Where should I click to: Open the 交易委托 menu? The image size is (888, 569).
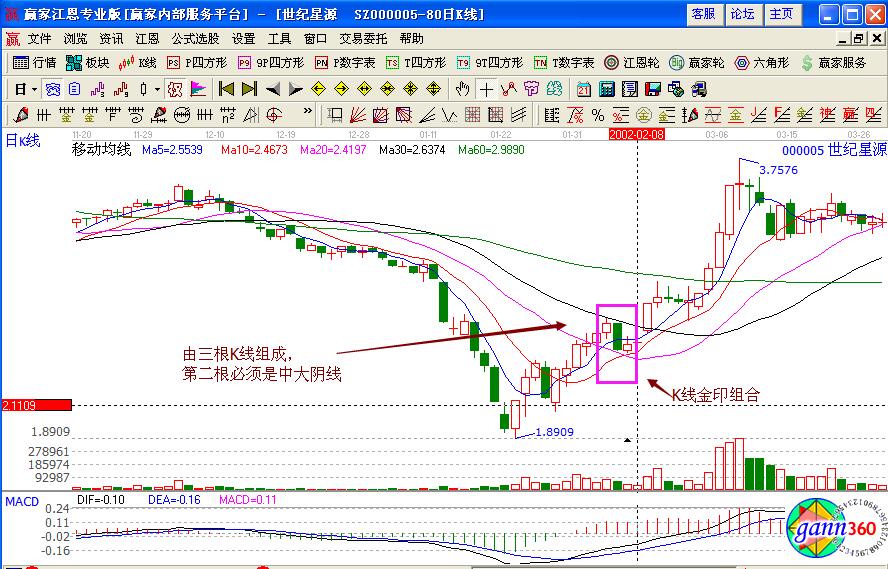[364, 38]
